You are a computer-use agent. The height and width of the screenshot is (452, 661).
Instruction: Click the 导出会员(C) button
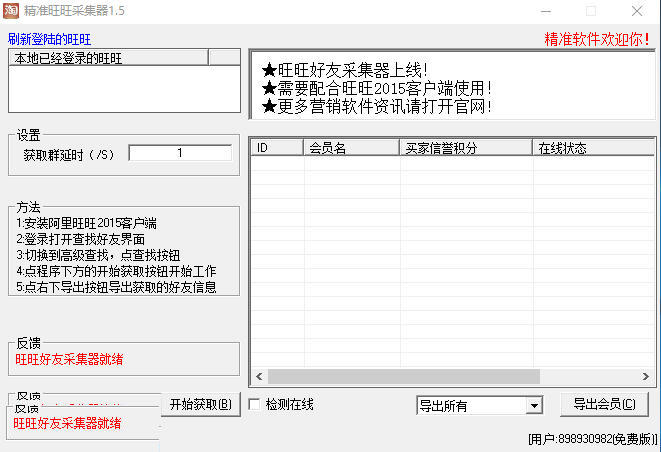click(604, 404)
